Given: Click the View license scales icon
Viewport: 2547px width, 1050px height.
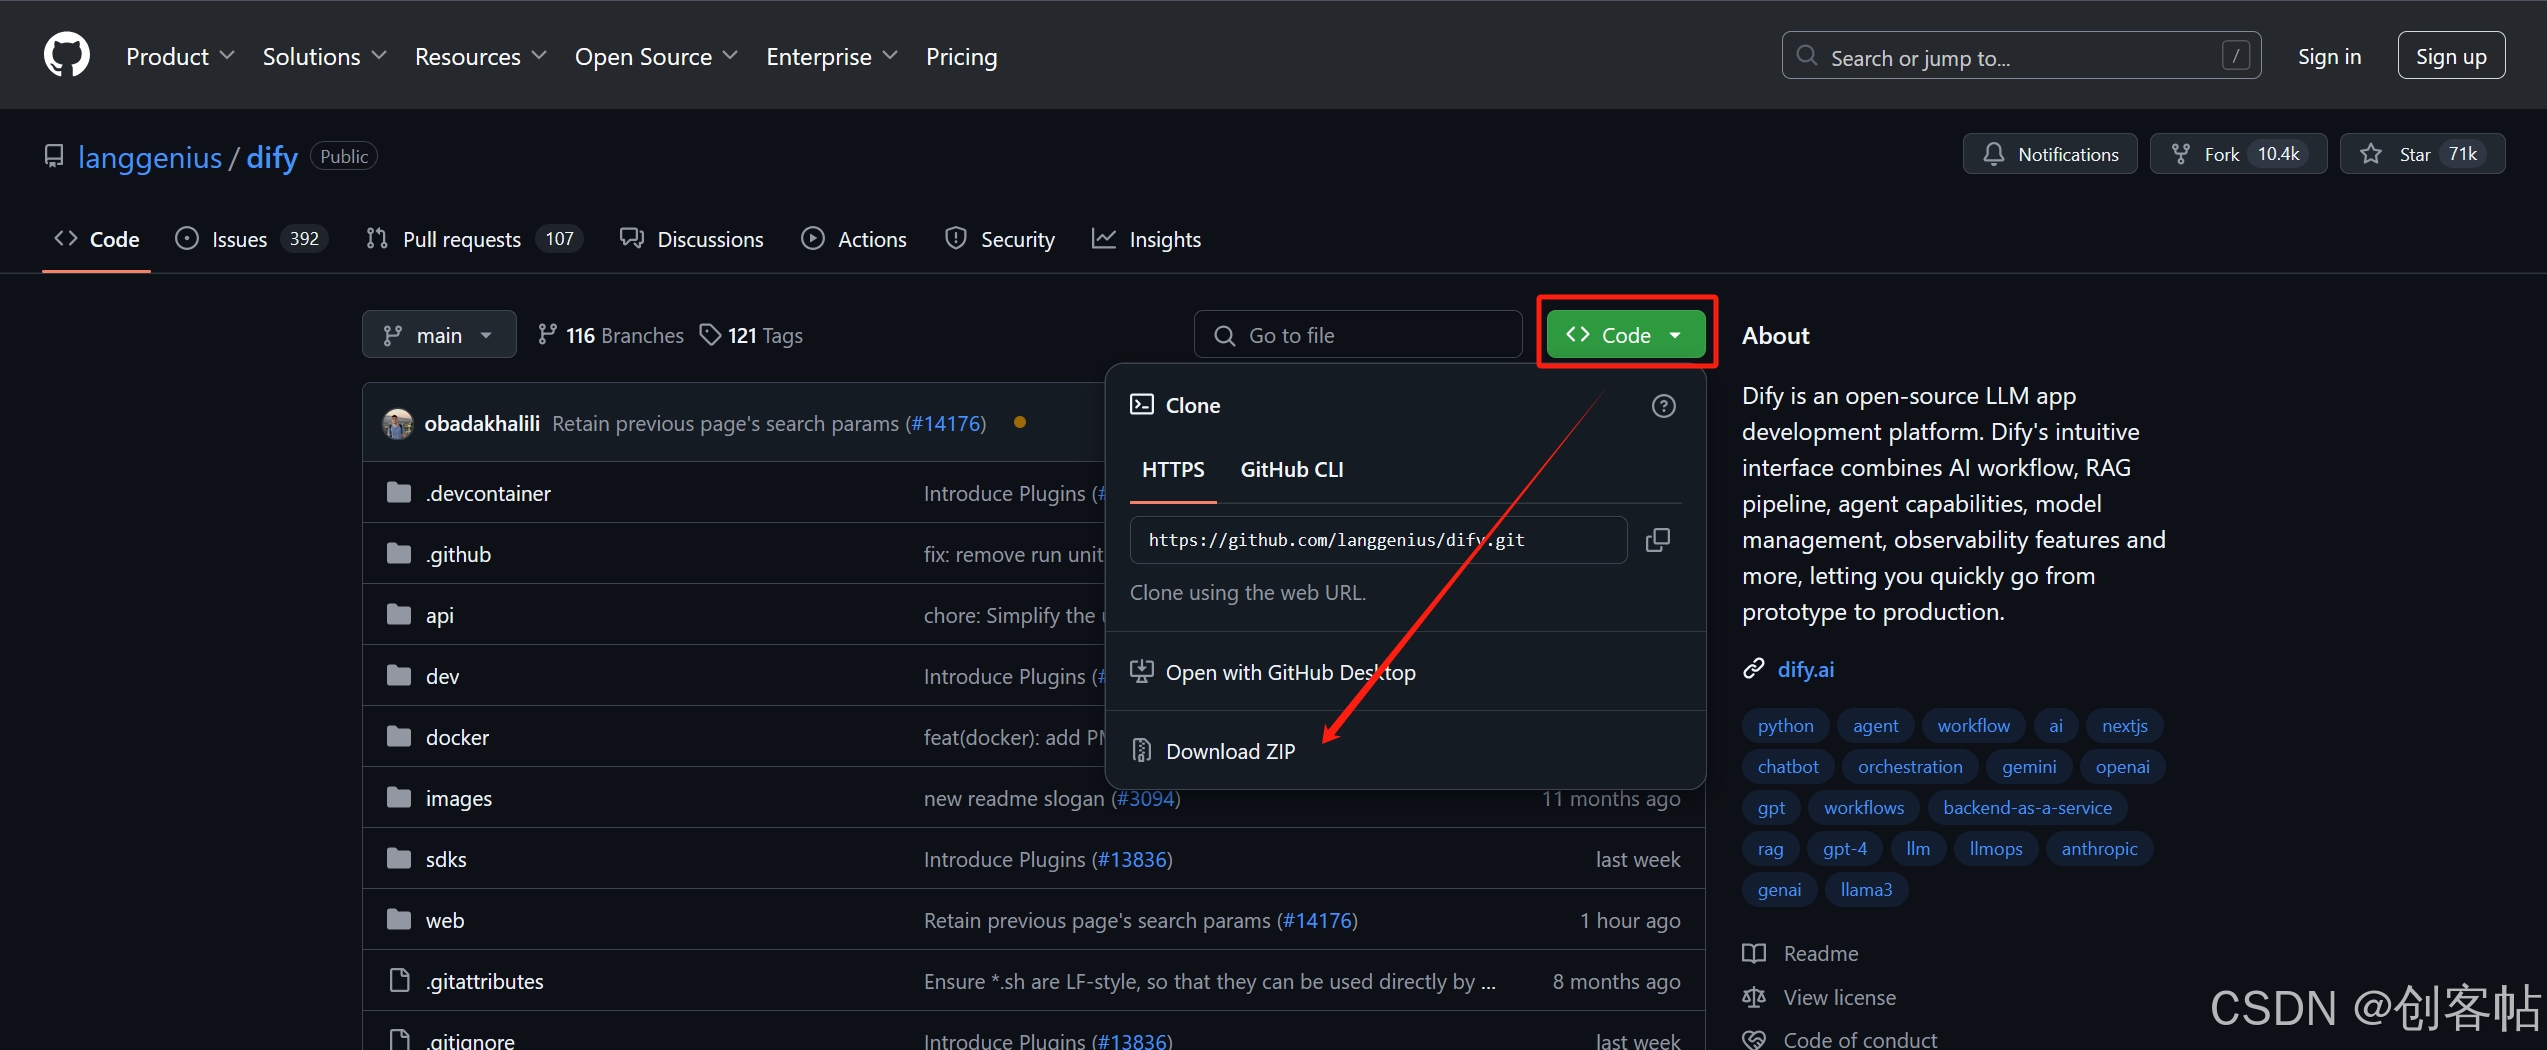Looking at the screenshot, I should (1754, 997).
